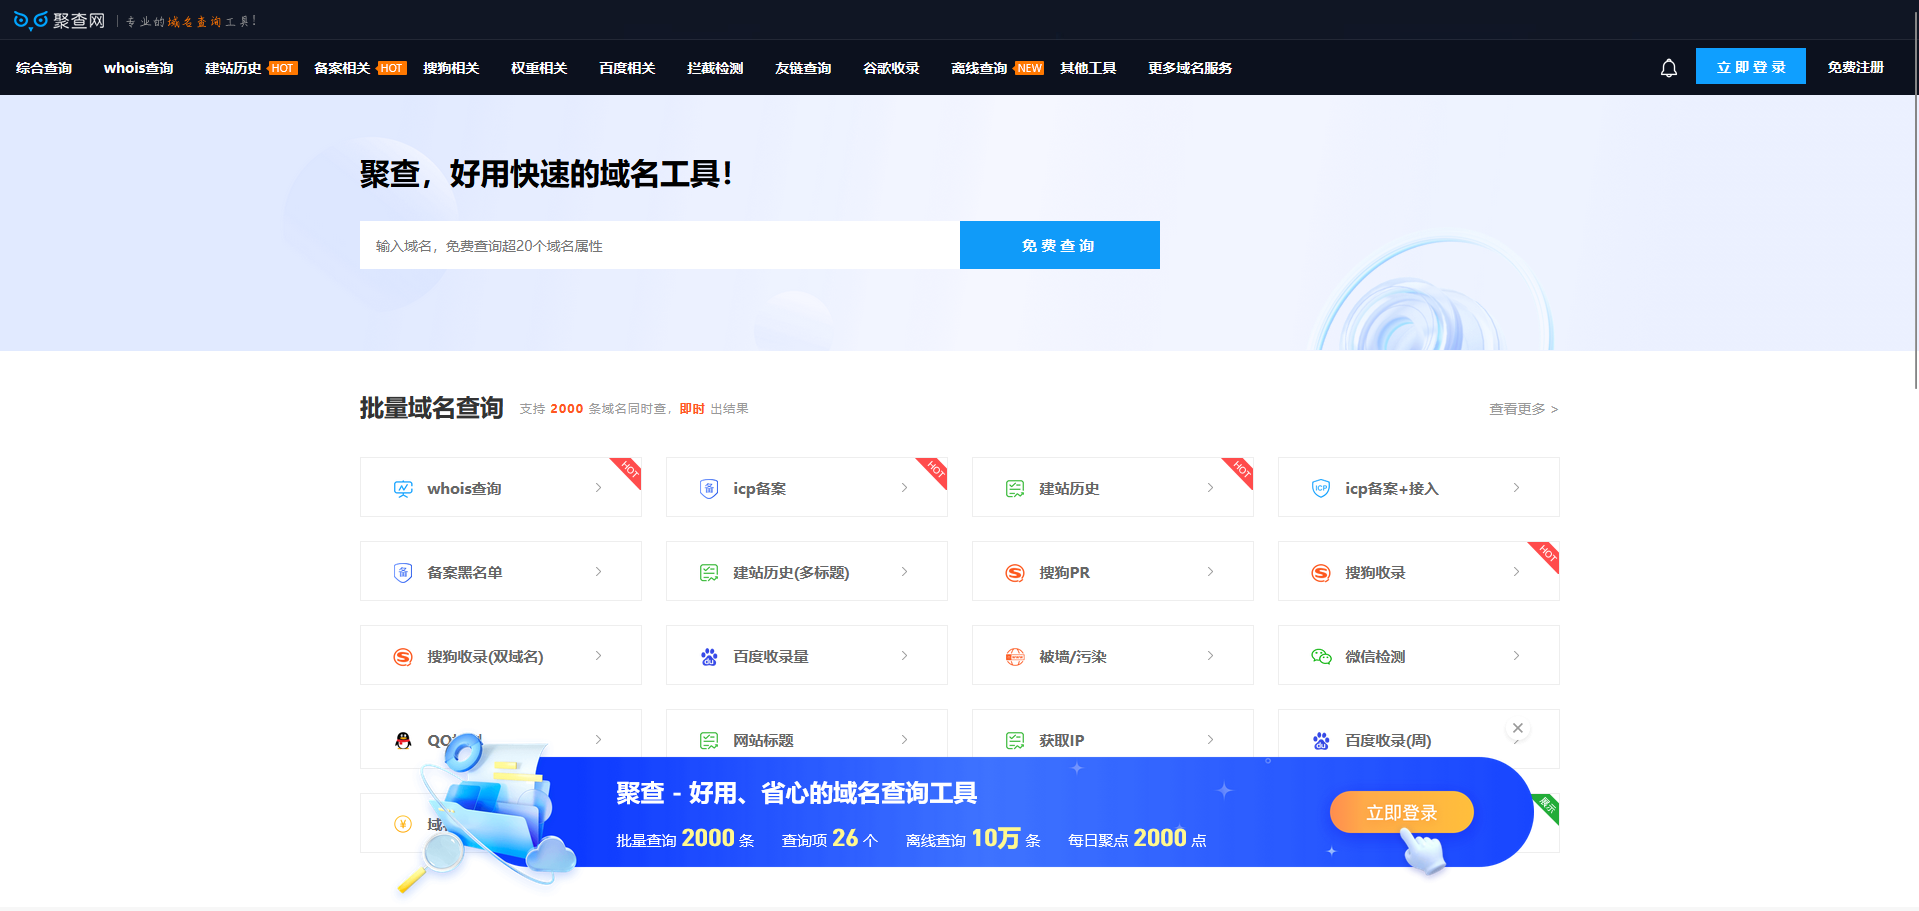Image resolution: width=1919 pixels, height=911 pixels.
Task: Click the 网站标题 card label
Action: point(763,740)
